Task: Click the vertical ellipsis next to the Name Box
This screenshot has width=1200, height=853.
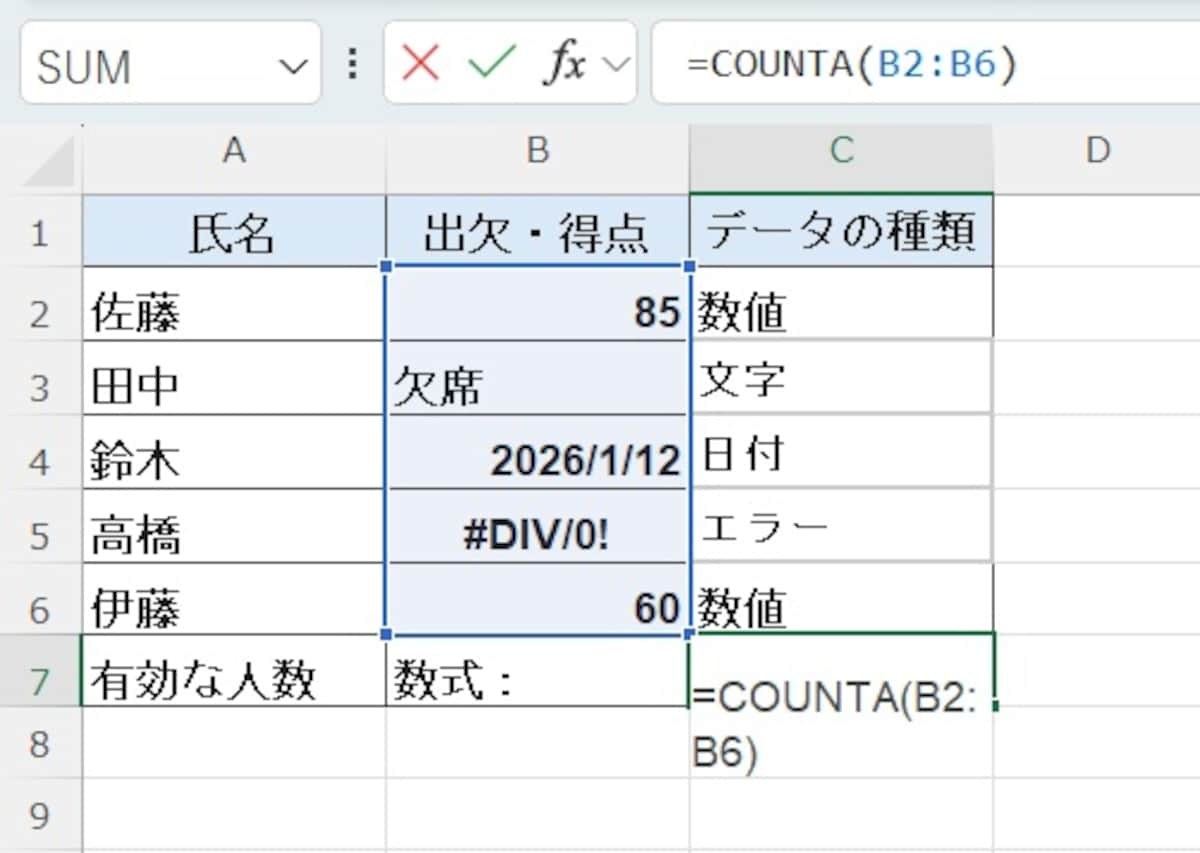Action: 352,62
